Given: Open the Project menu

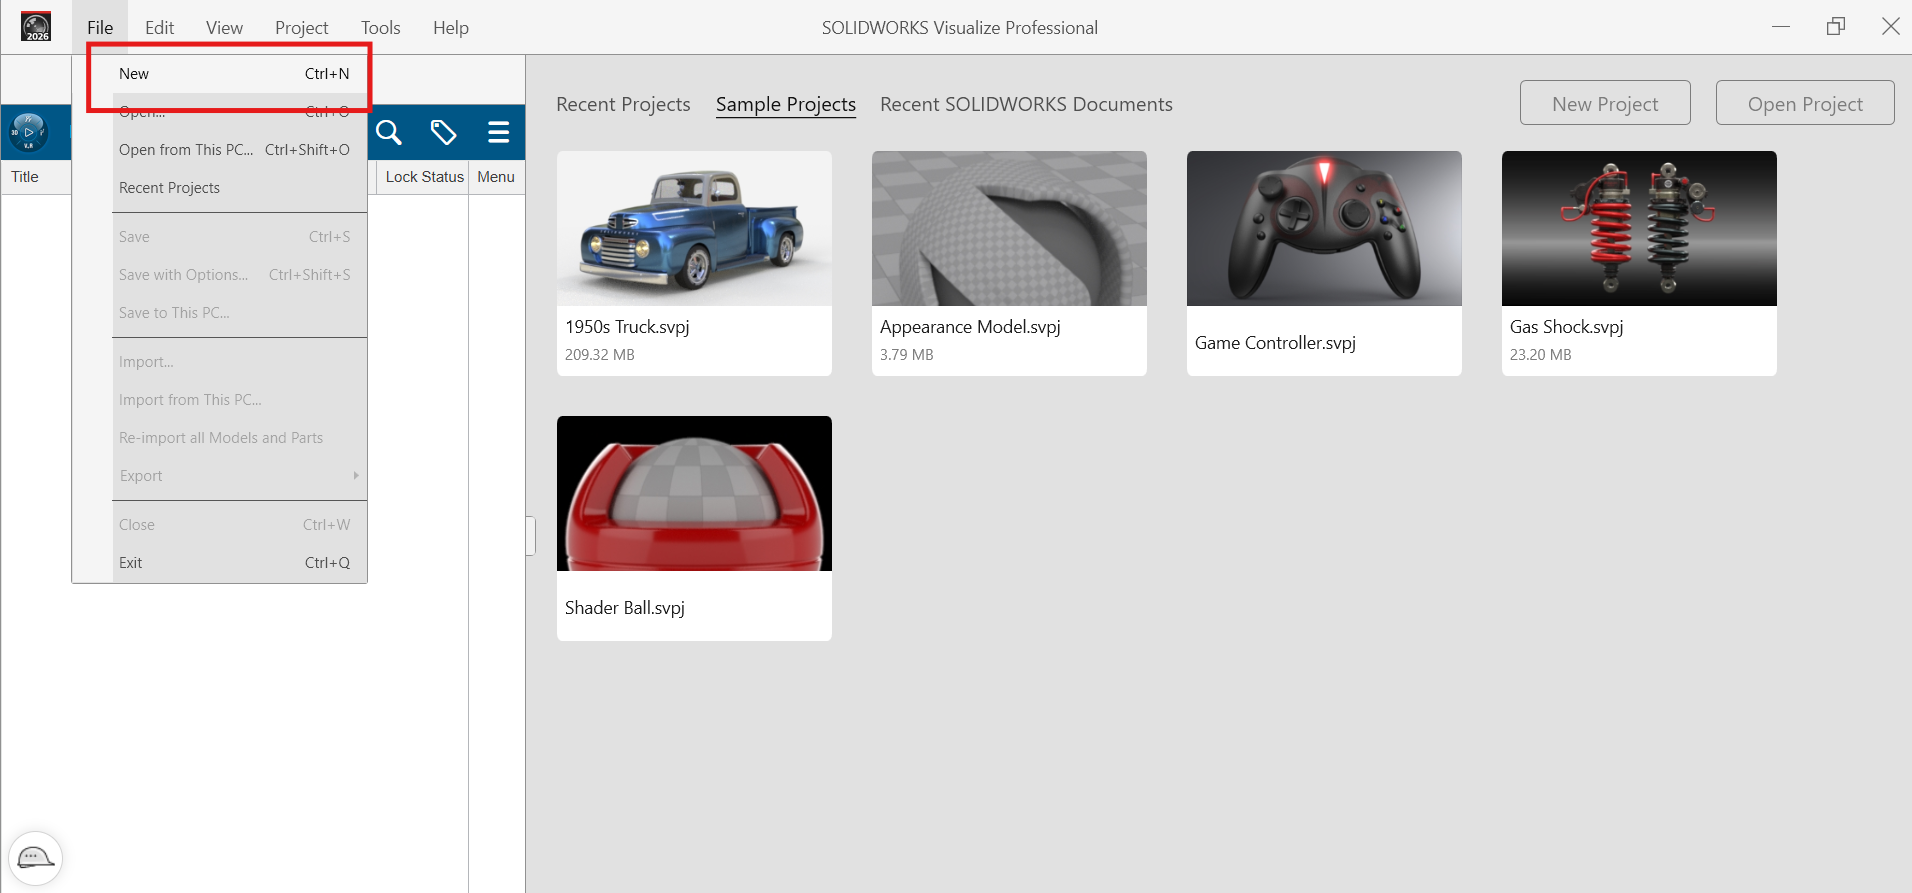Looking at the screenshot, I should (301, 28).
